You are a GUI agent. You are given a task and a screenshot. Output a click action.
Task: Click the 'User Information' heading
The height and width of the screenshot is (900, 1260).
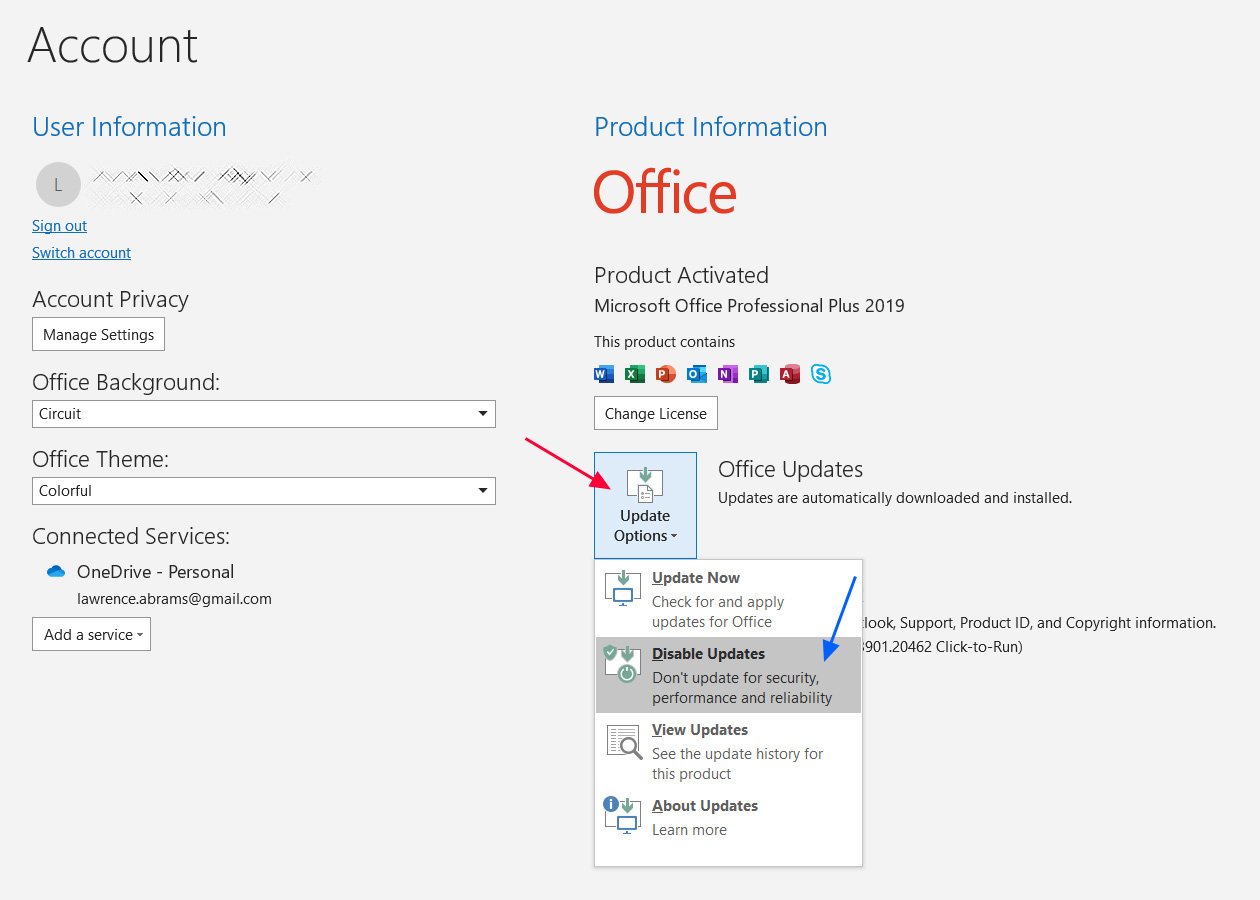(x=129, y=127)
